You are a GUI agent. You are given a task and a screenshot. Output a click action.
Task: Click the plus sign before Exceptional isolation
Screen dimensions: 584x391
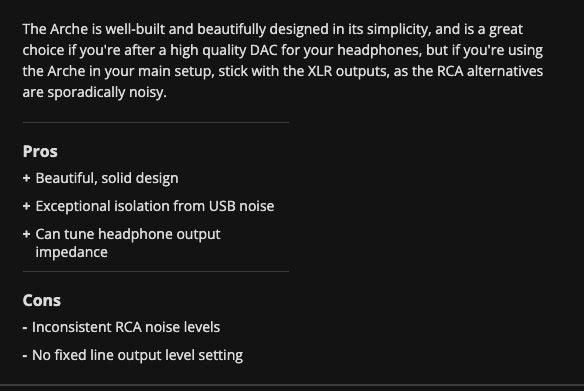tap(26, 206)
